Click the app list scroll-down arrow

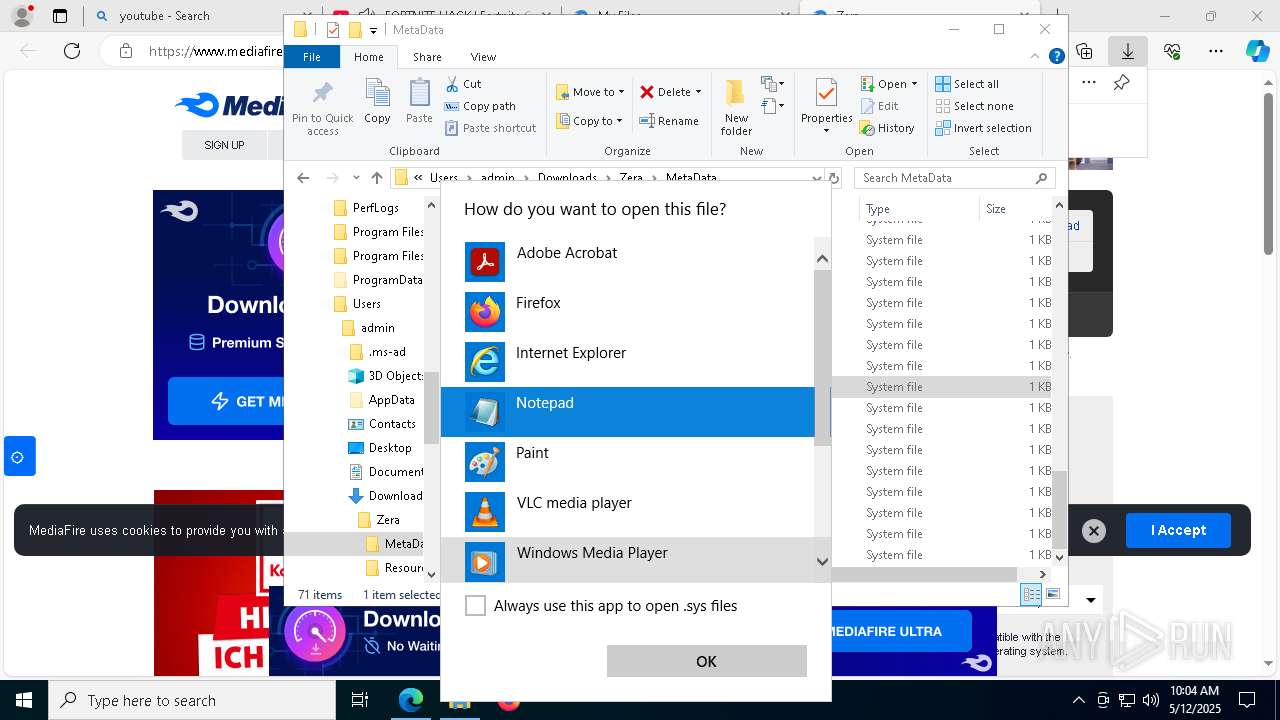point(822,561)
